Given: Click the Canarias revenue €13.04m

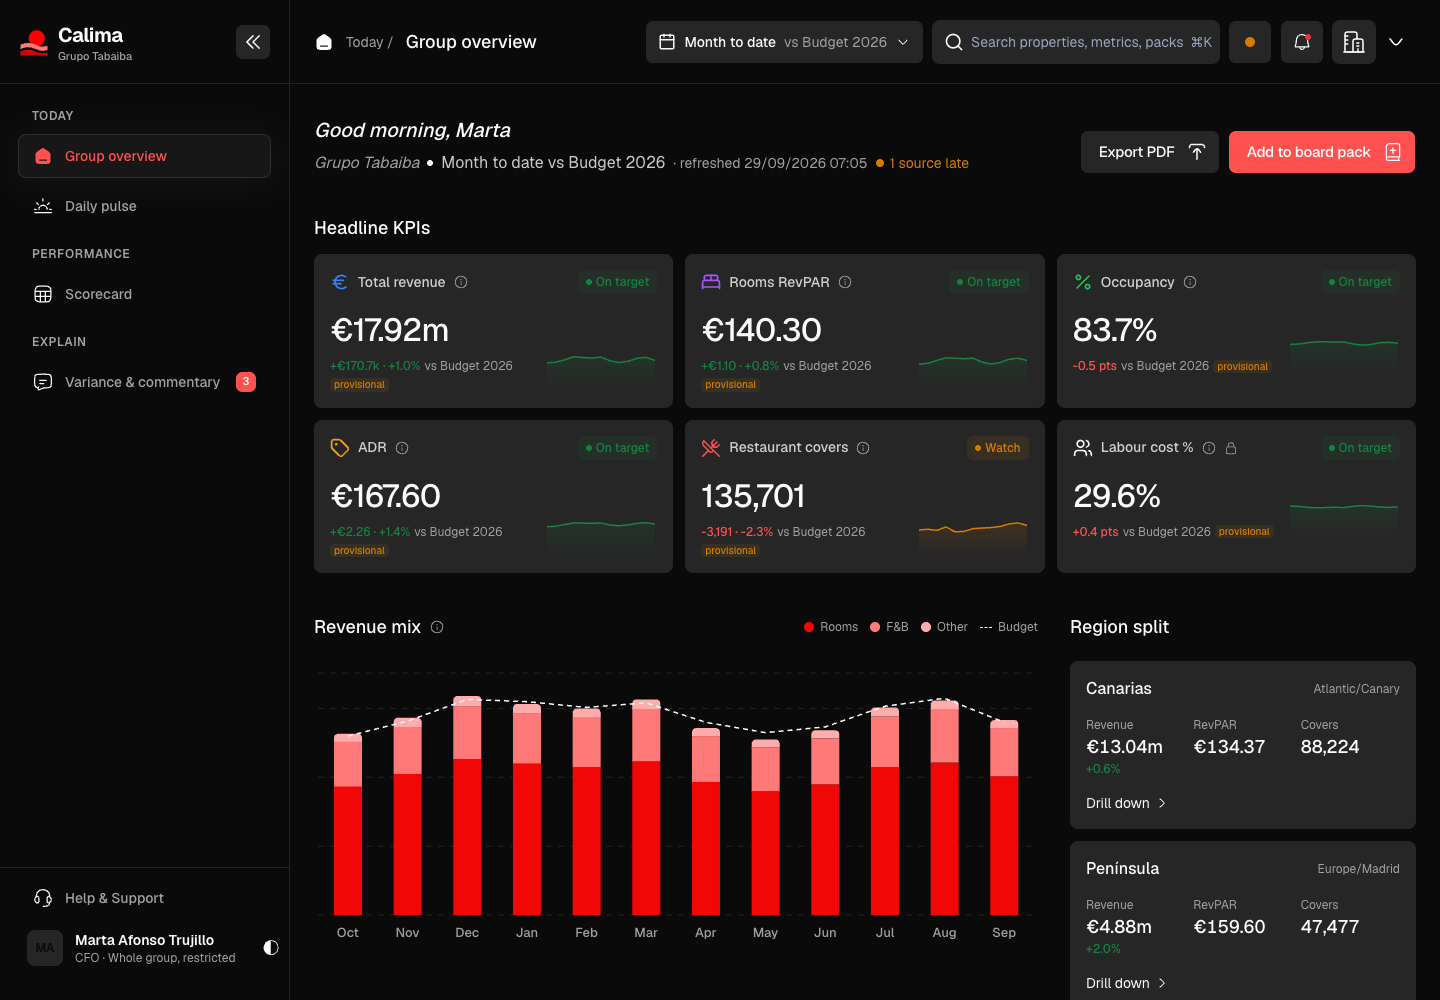Looking at the screenshot, I should tap(1124, 747).
